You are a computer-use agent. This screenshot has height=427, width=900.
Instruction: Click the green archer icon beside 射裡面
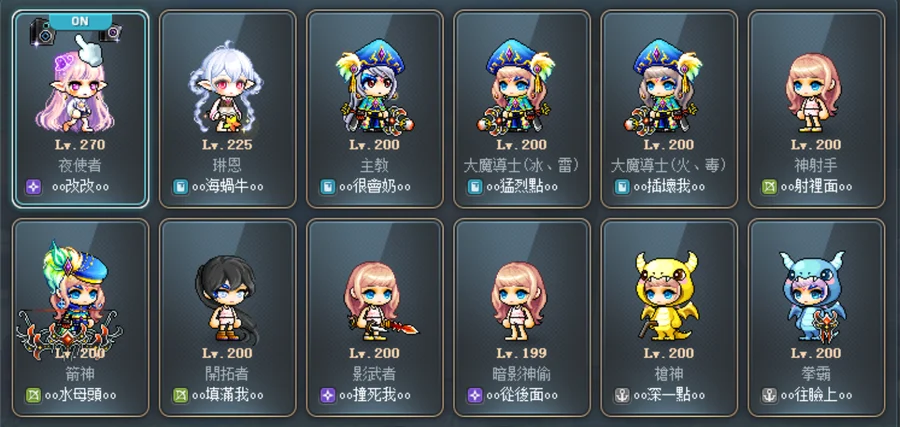click(769, 187)
